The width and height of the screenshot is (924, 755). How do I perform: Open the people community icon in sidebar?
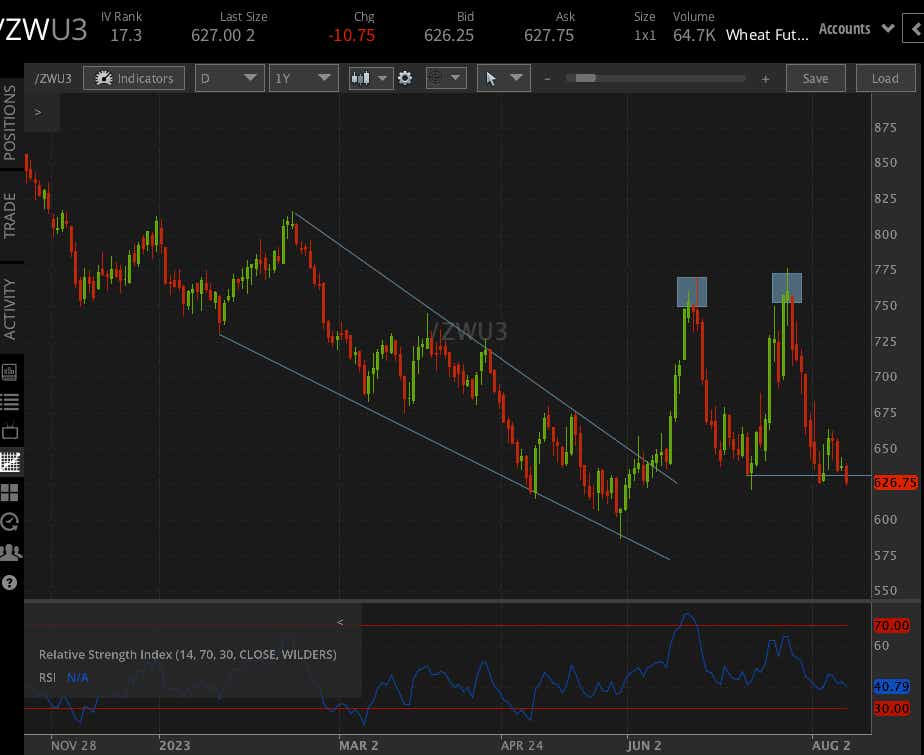click(10, 551)
